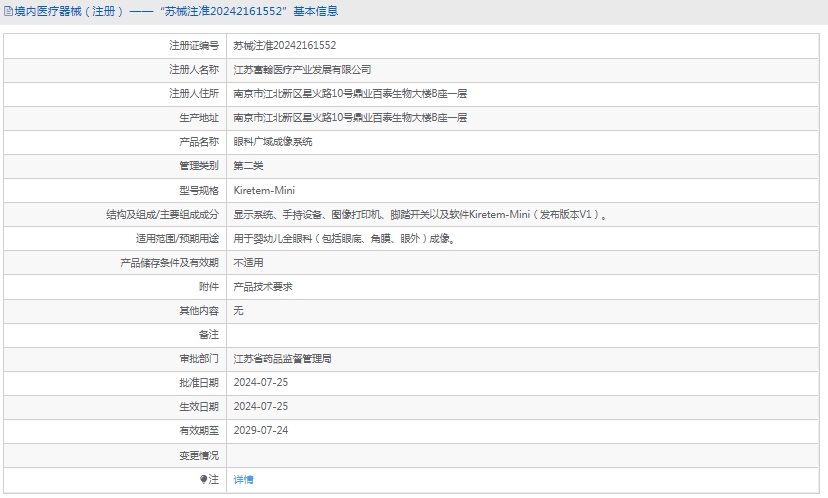Click management category value 第二类

[248, 166]
